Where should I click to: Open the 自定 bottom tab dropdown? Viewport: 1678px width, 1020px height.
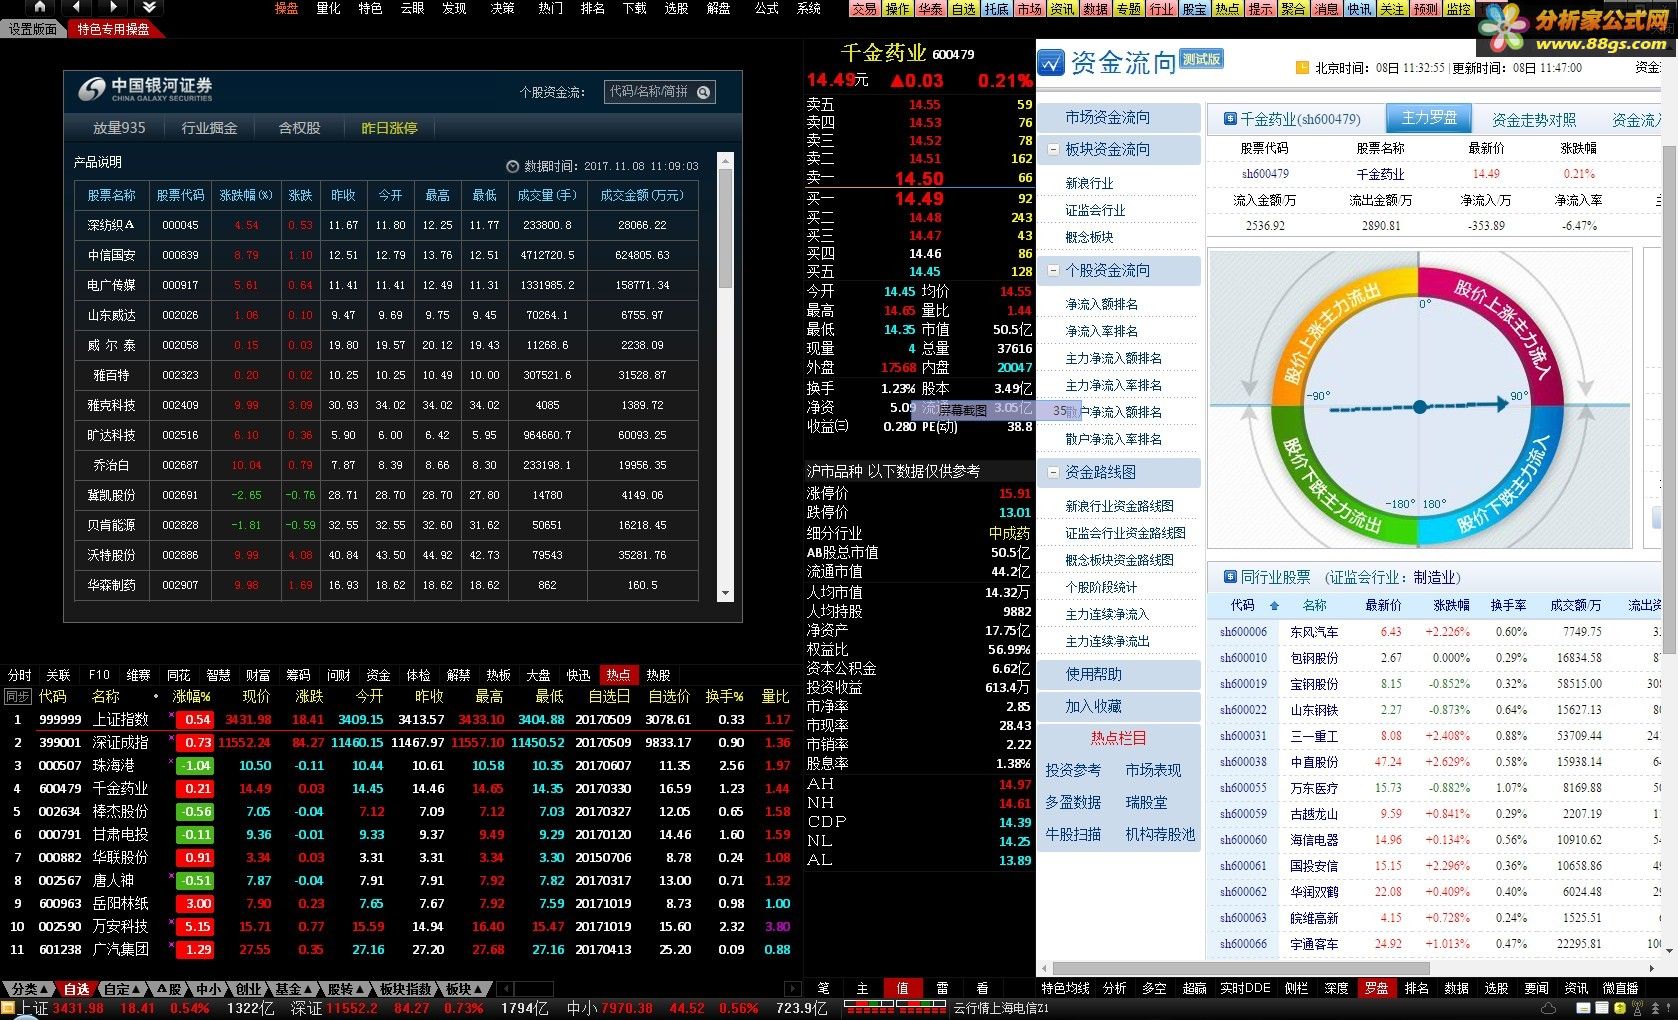(122, 989)
